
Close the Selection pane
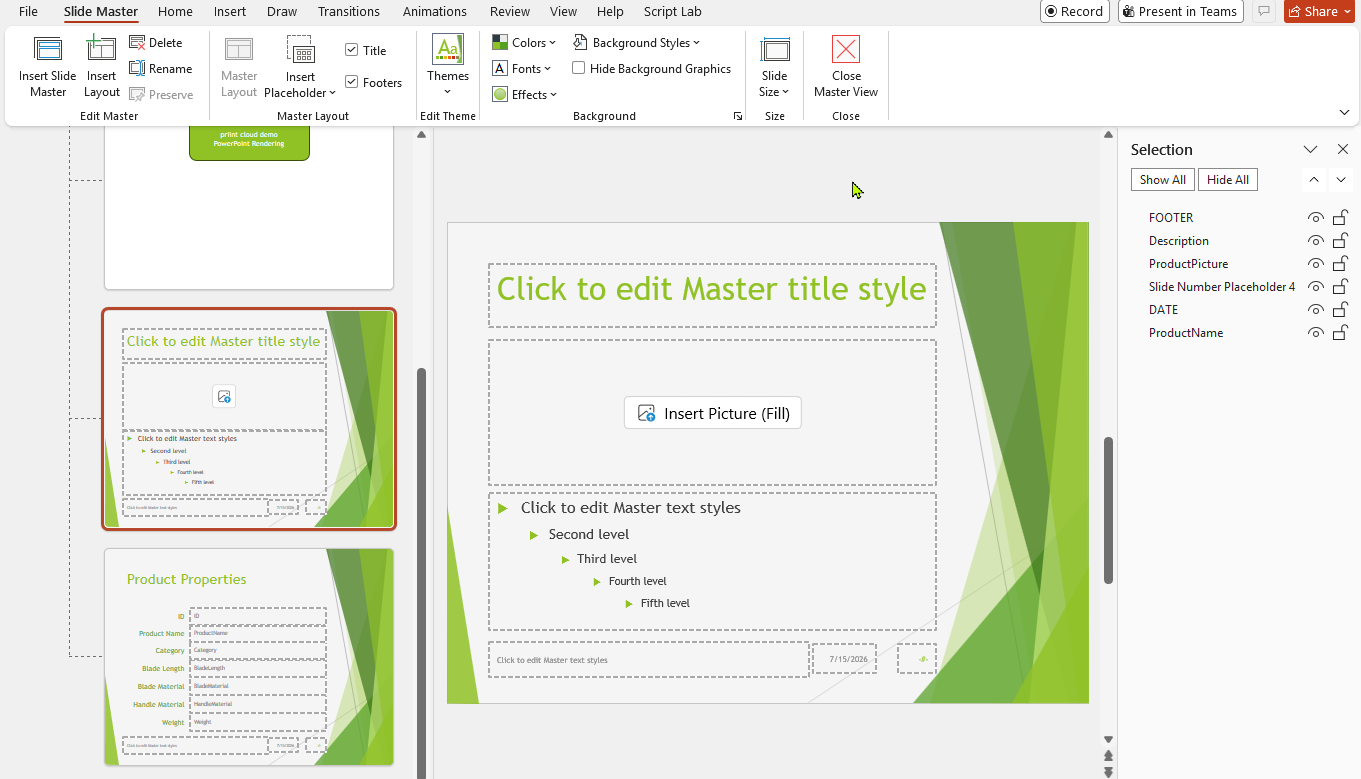[1343, 149]
